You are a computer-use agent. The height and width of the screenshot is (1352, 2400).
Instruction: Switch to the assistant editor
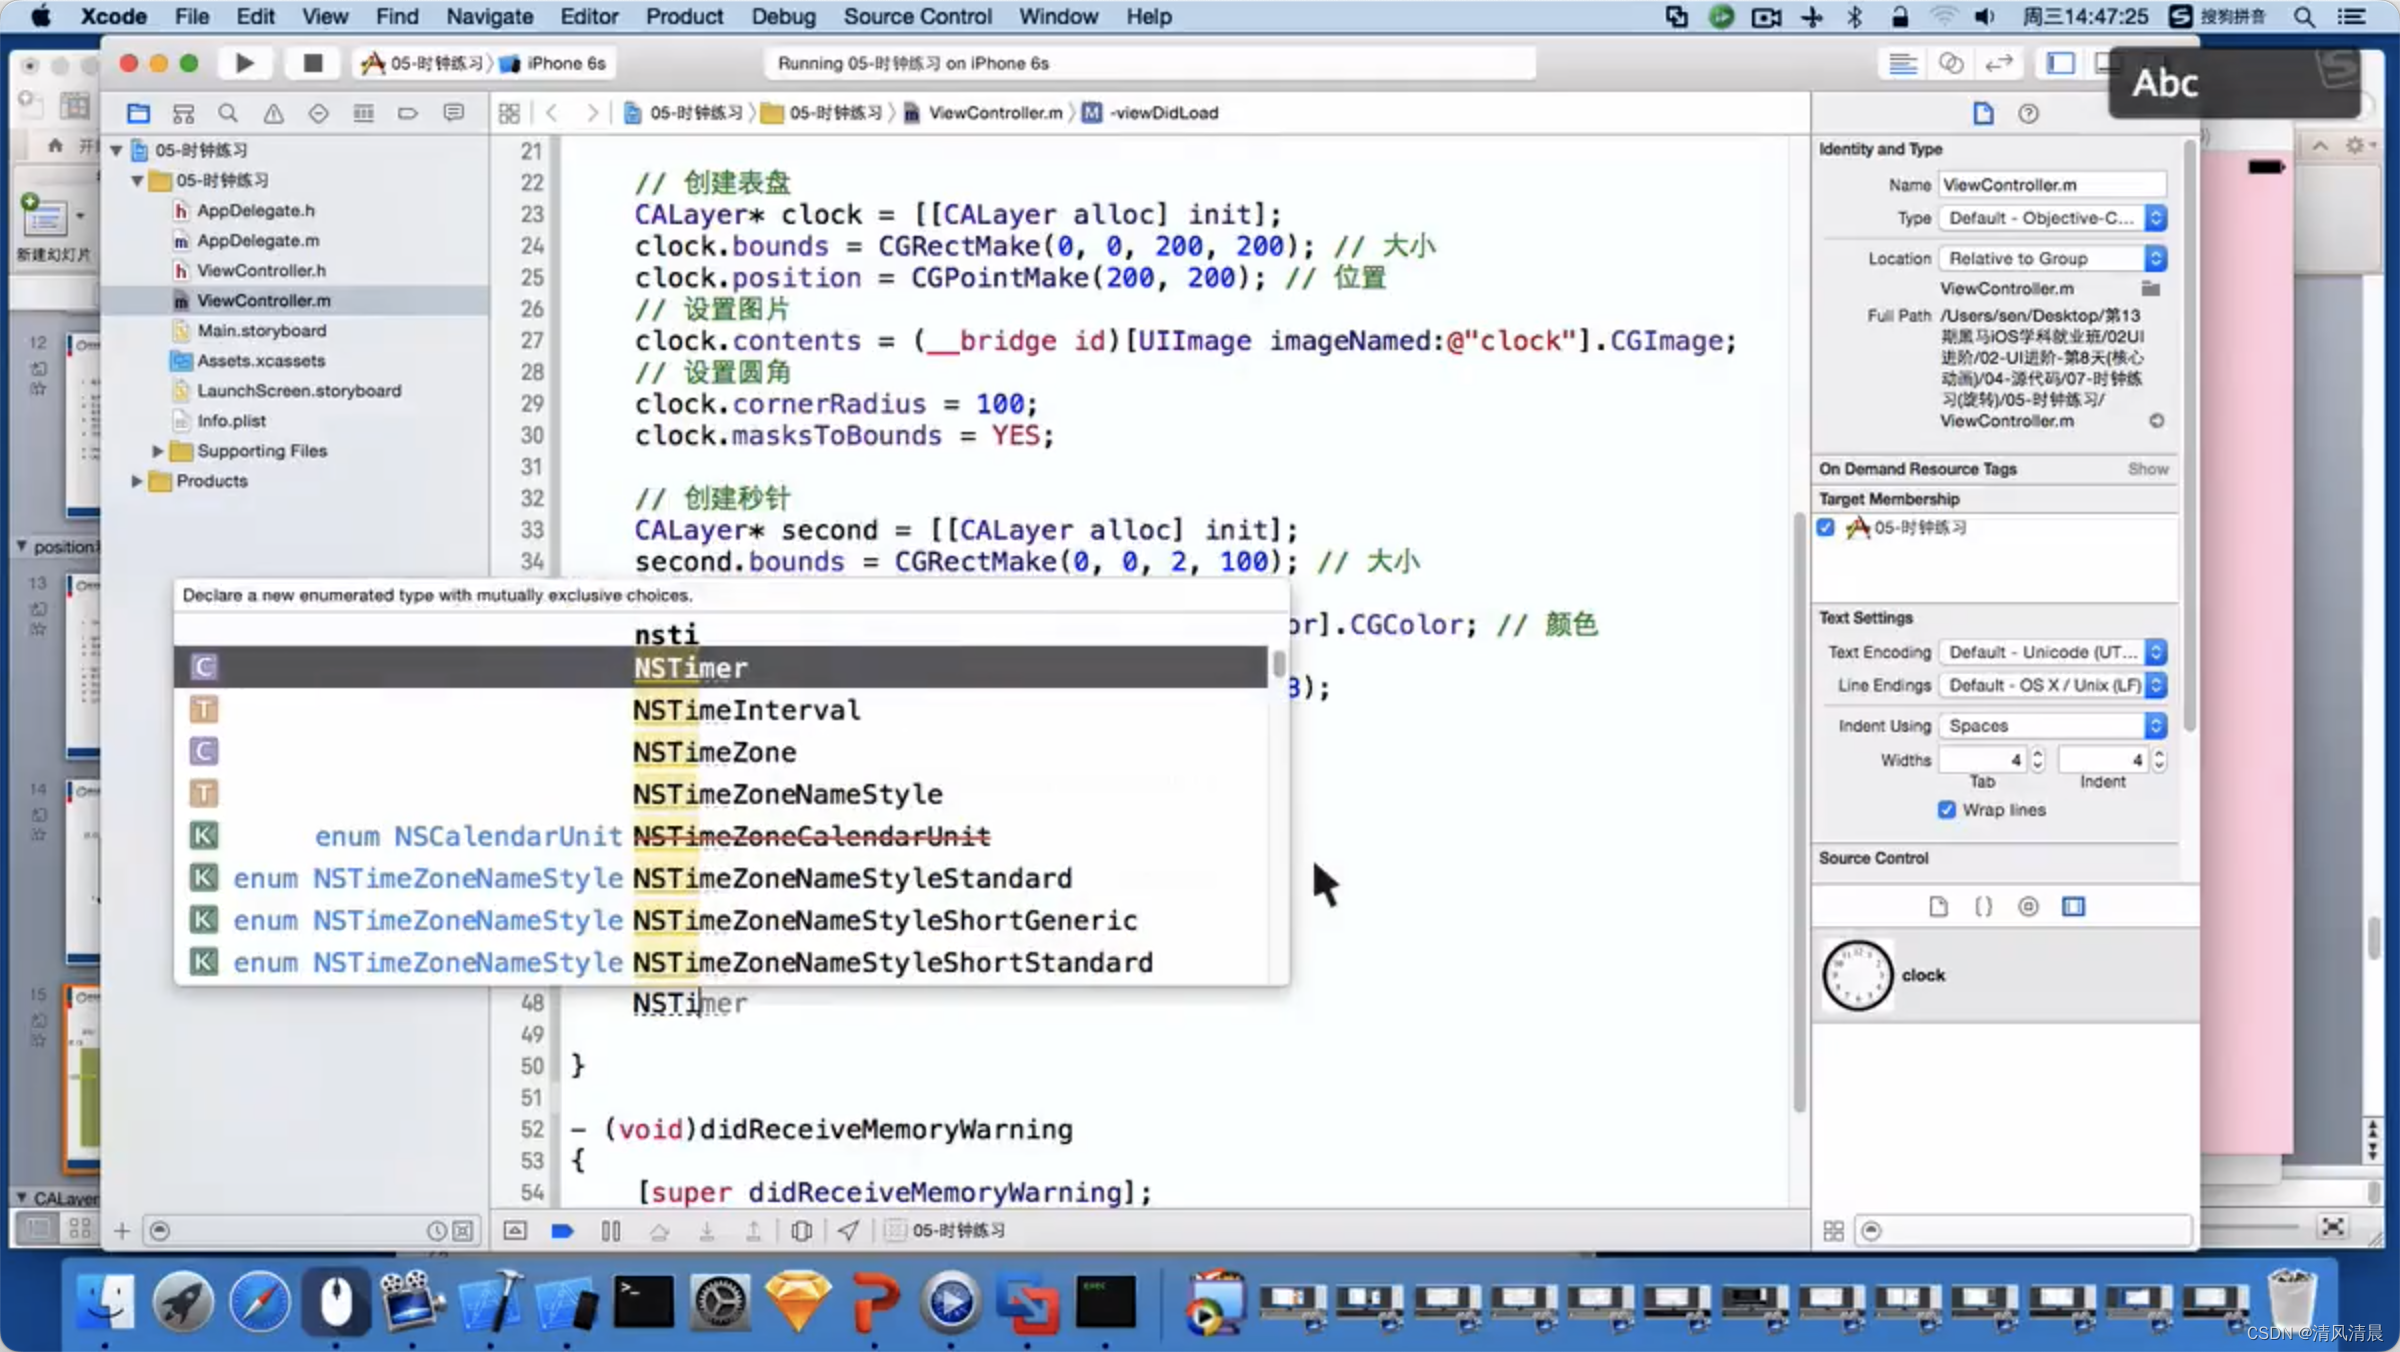pos(1950,63)
